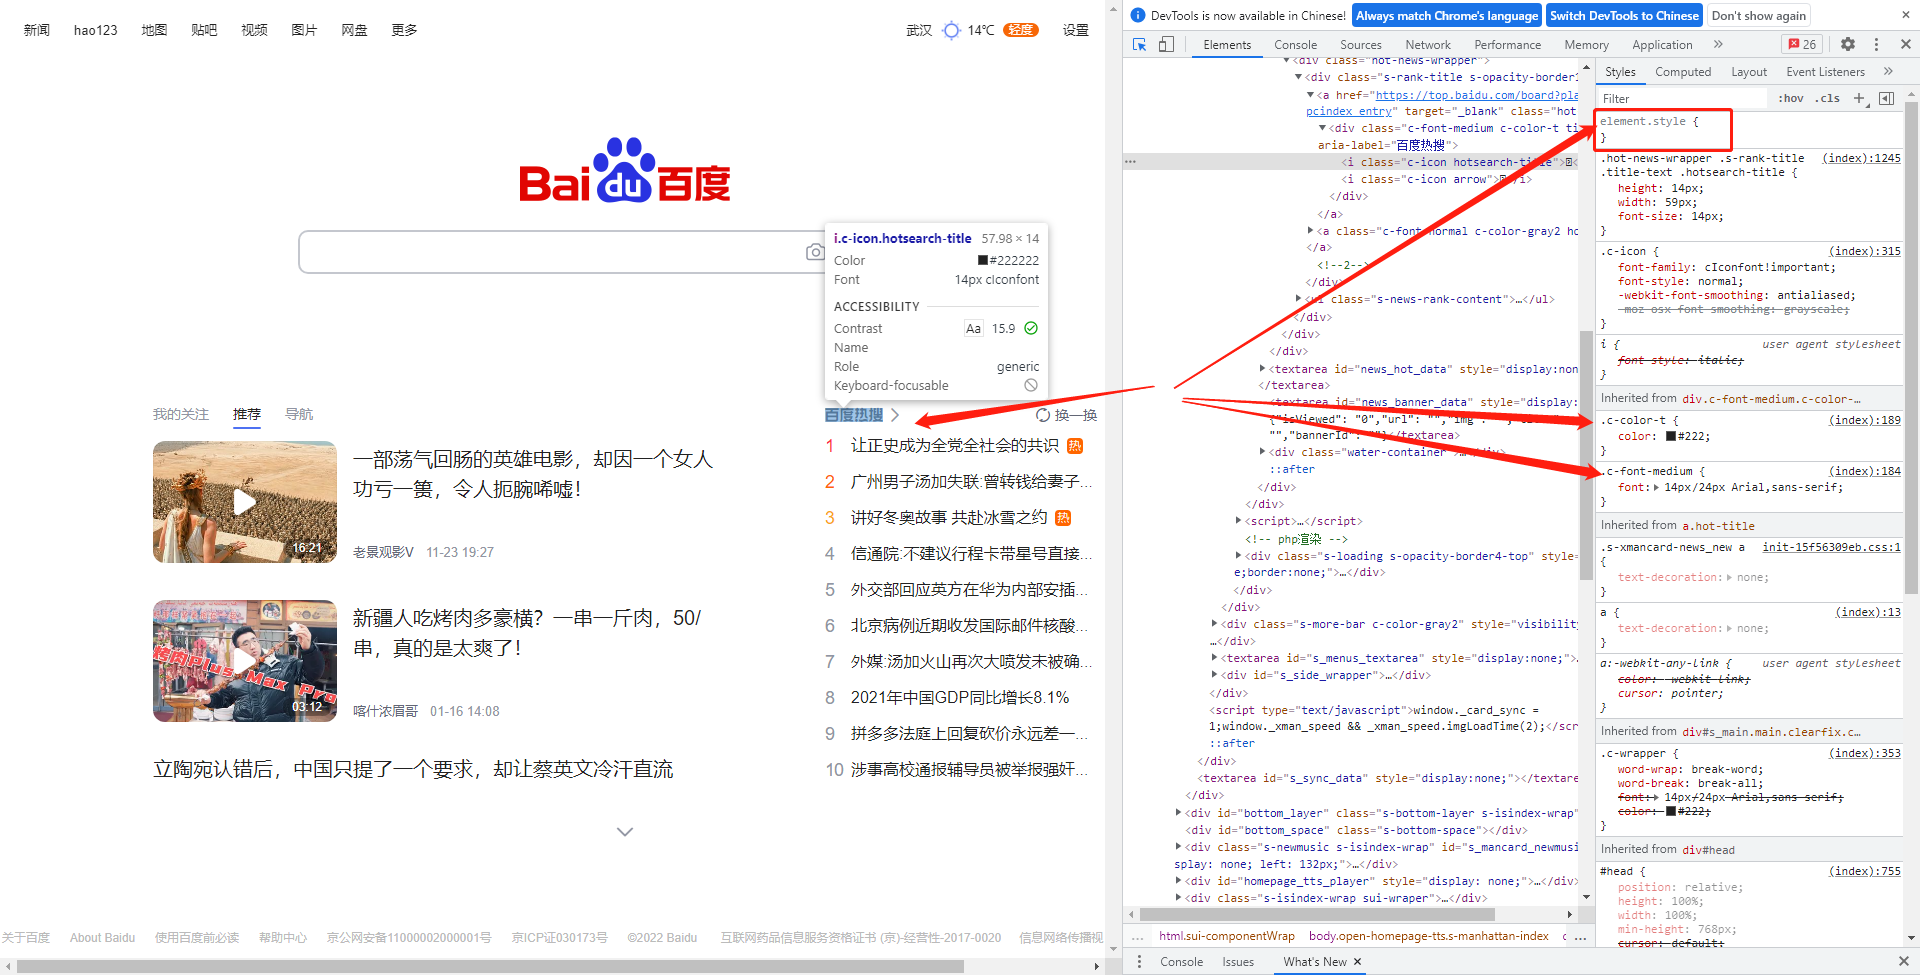
Task: Click the #222 color swatch in .c-color-t rule
Action: pos(1671,436)
